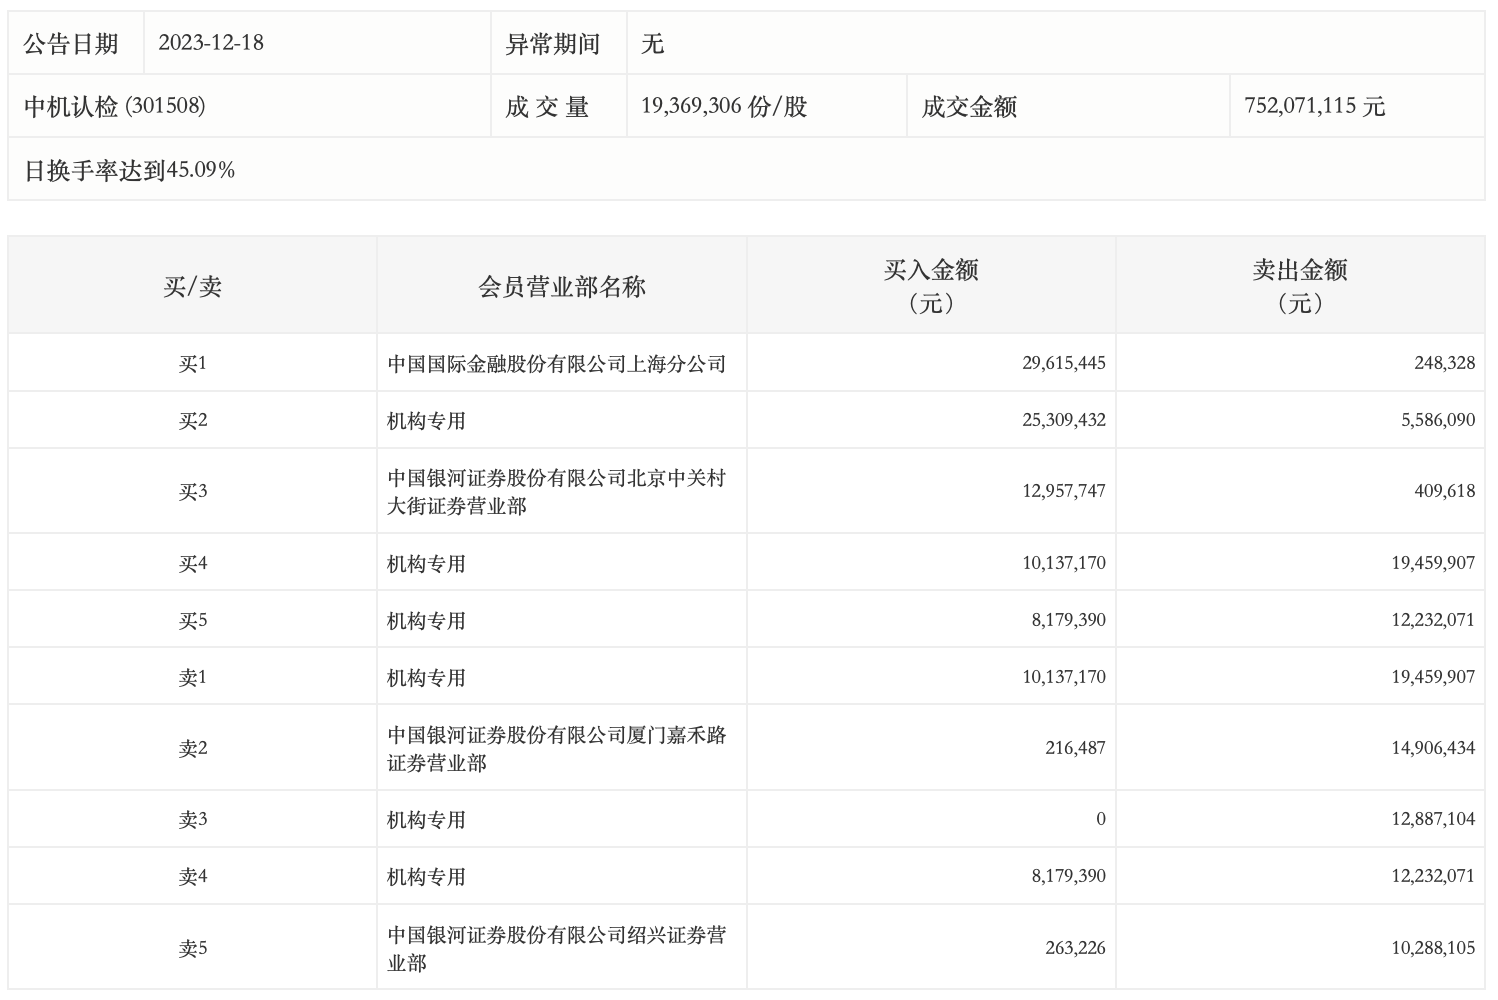Select the buy amount 29,615,445
Viewport: 1498px width, 1000px height.
[x=1063, y=363]
